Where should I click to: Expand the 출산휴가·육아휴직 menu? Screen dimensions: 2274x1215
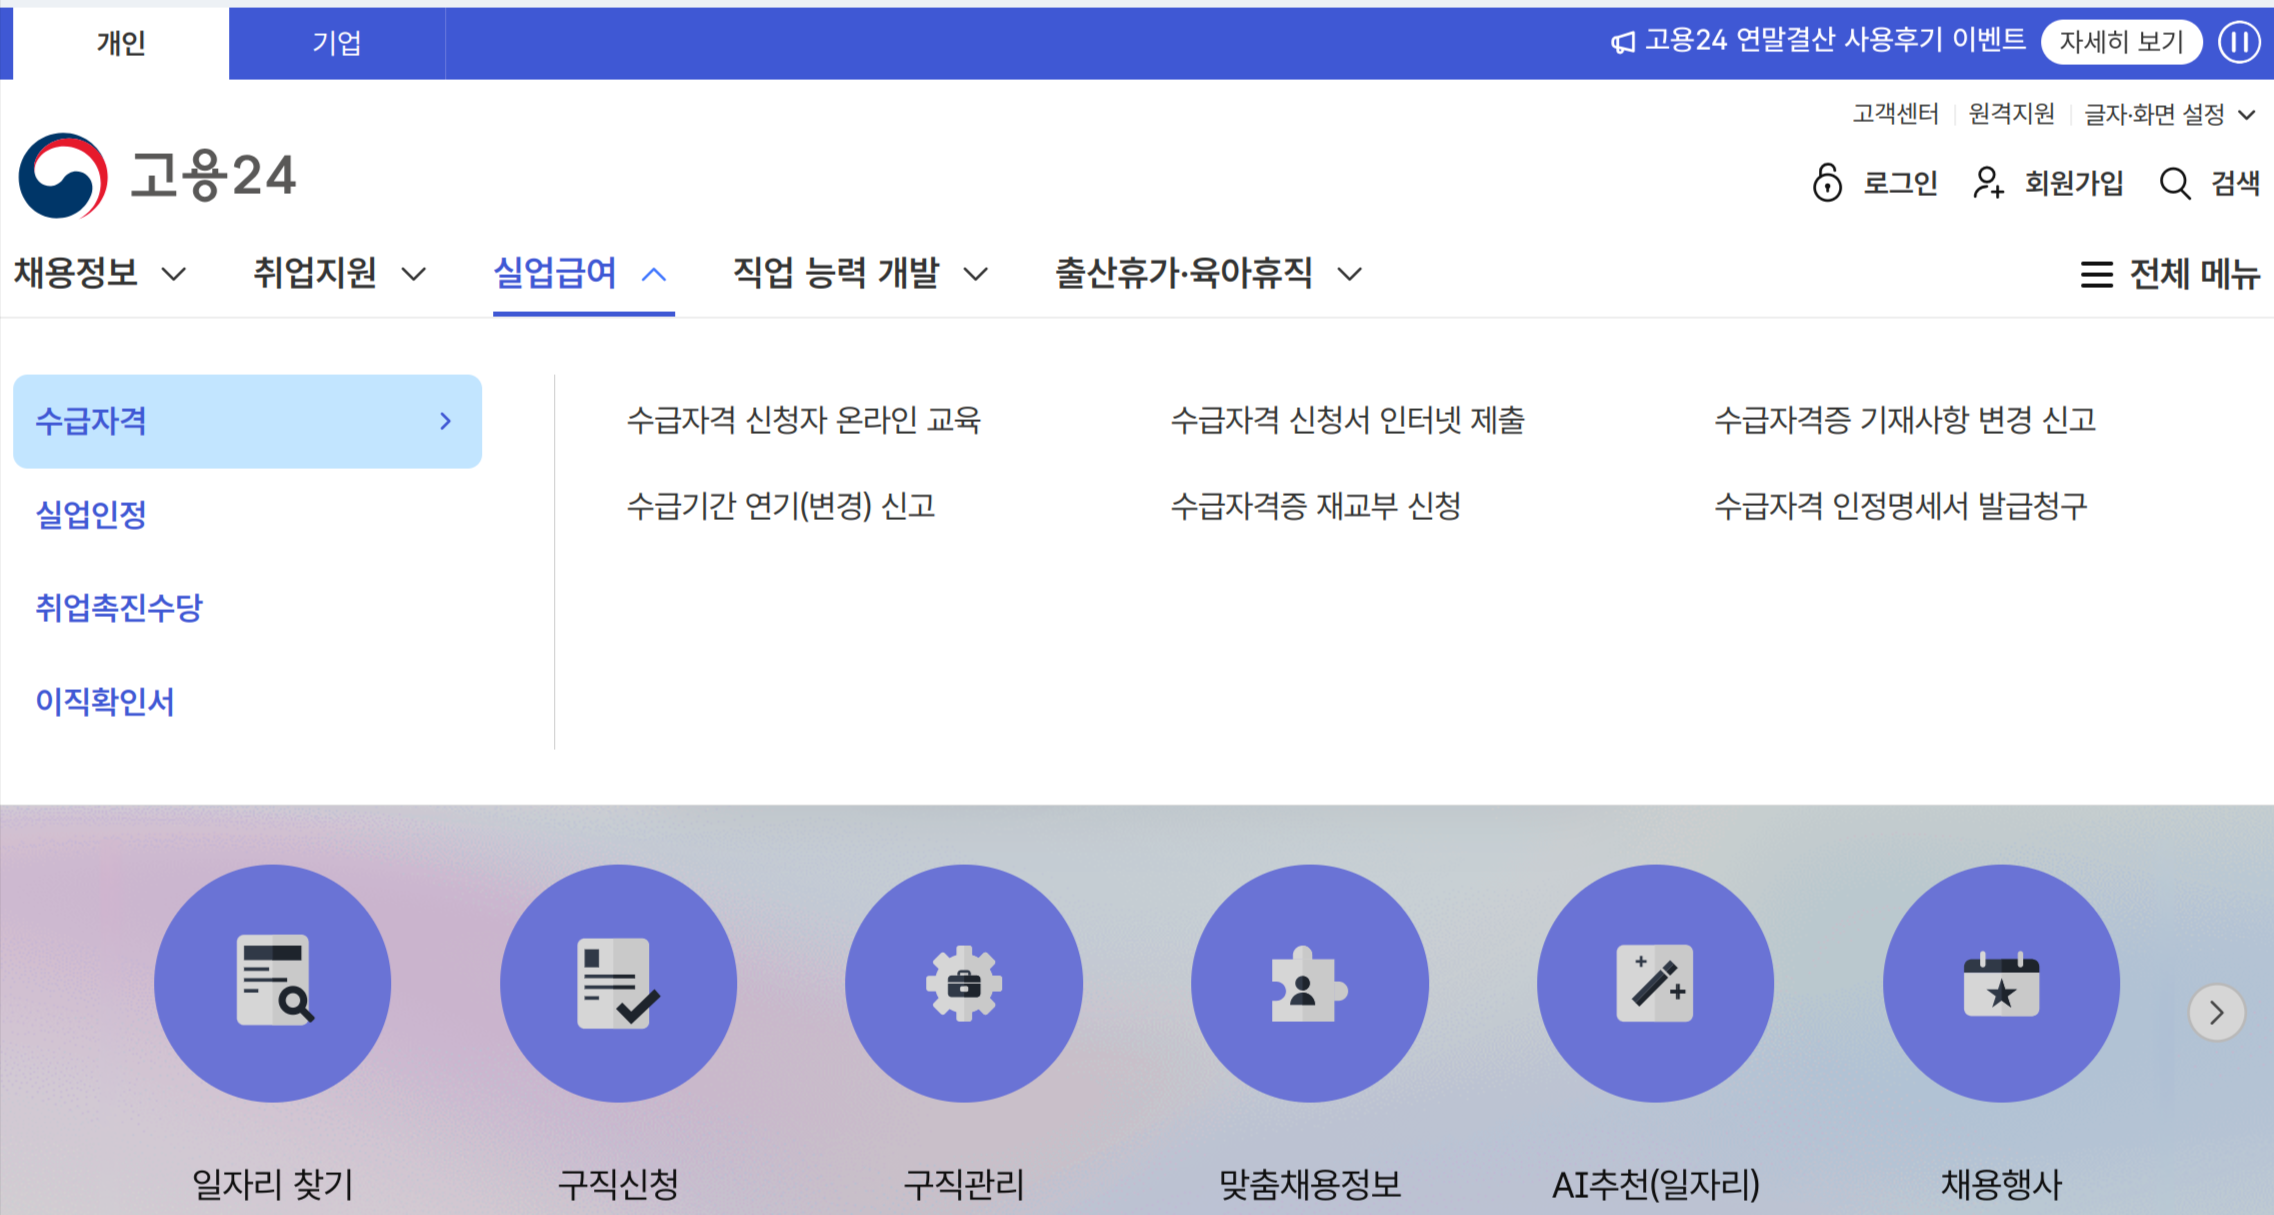pyautogui.click(x=1207, y=273)
